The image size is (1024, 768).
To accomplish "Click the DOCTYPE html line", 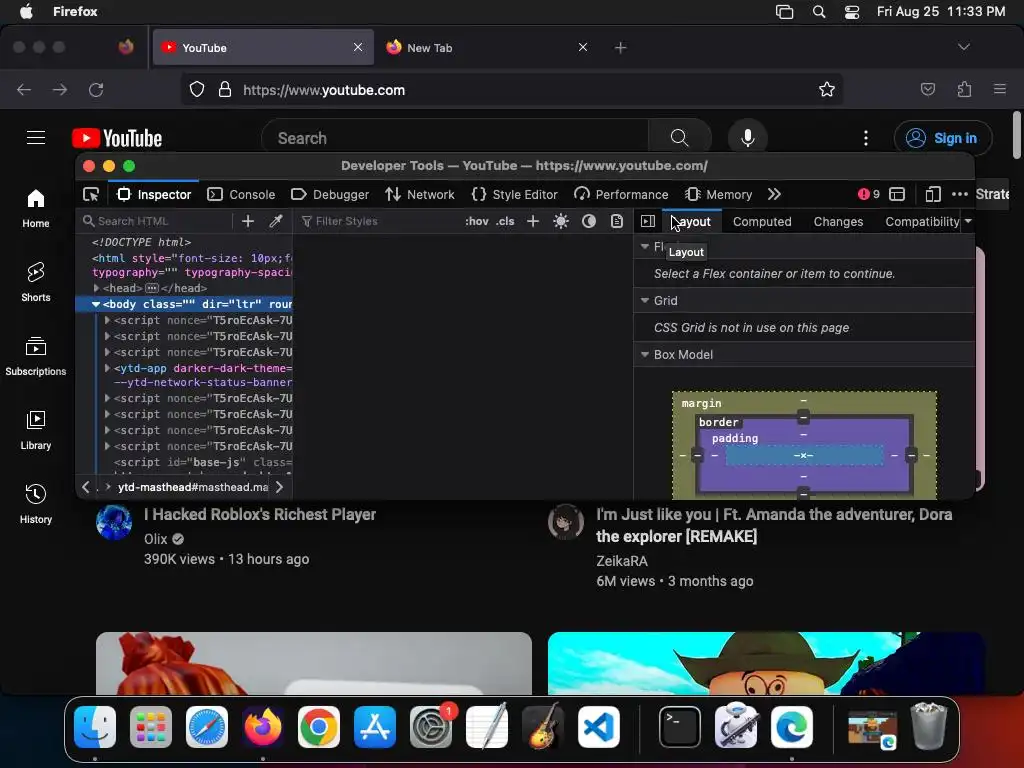I will click(142, 242).
